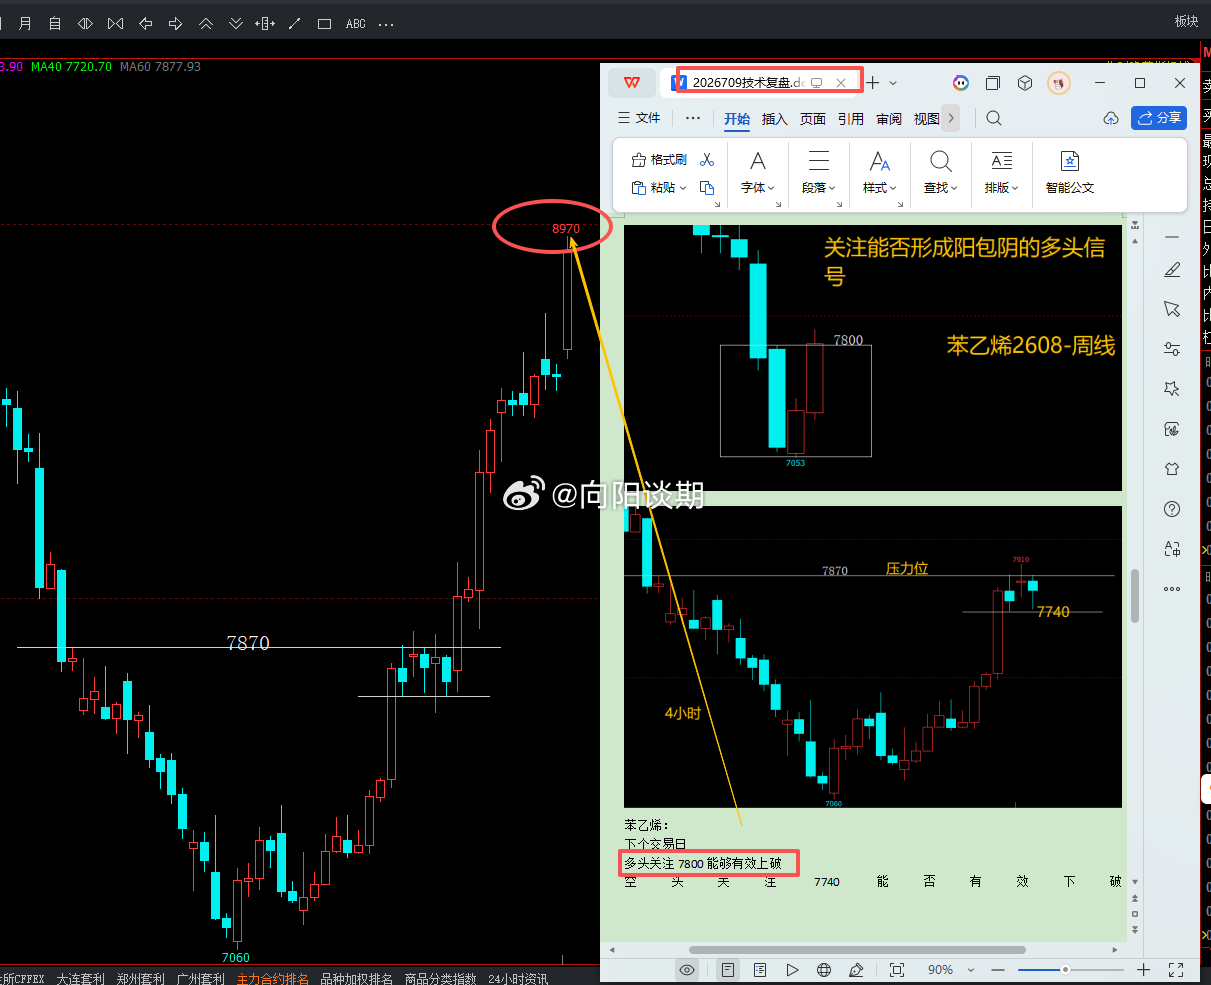Click zoom slider handle in status bar
This screenshot has width=1211, height=985.
coord(1066,970)
